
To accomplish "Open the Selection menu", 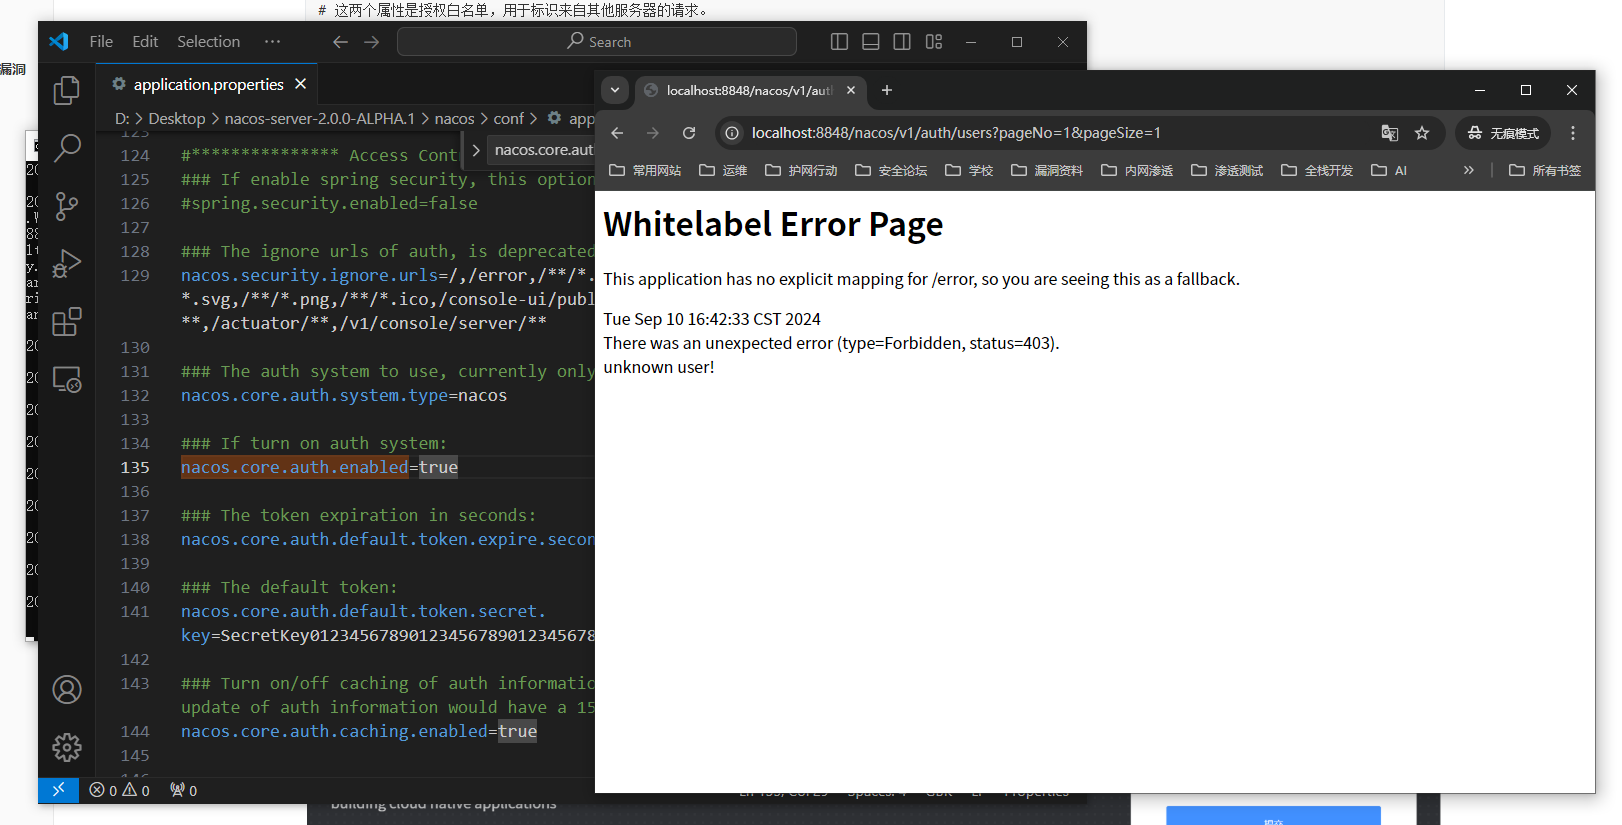I will coord(208,42).
